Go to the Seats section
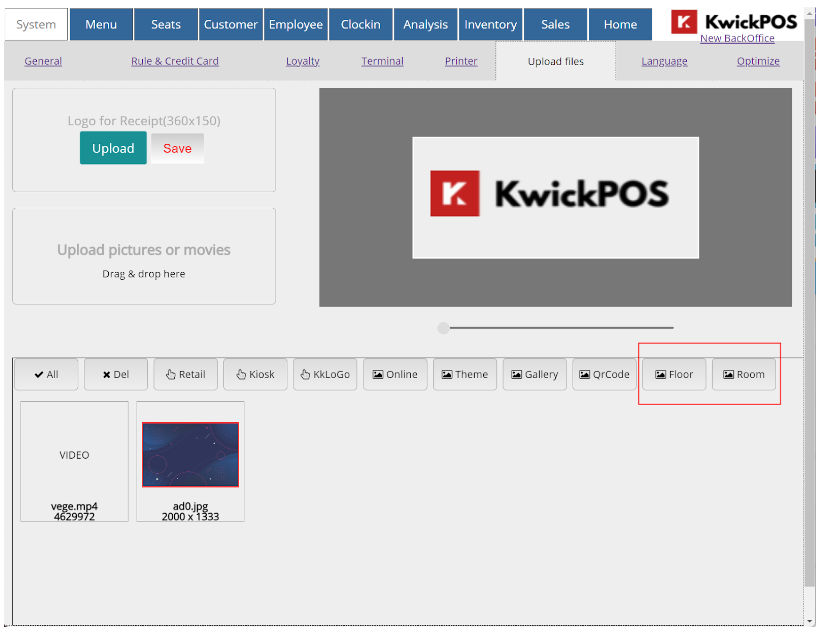821x636 pixels. point(166,25)
